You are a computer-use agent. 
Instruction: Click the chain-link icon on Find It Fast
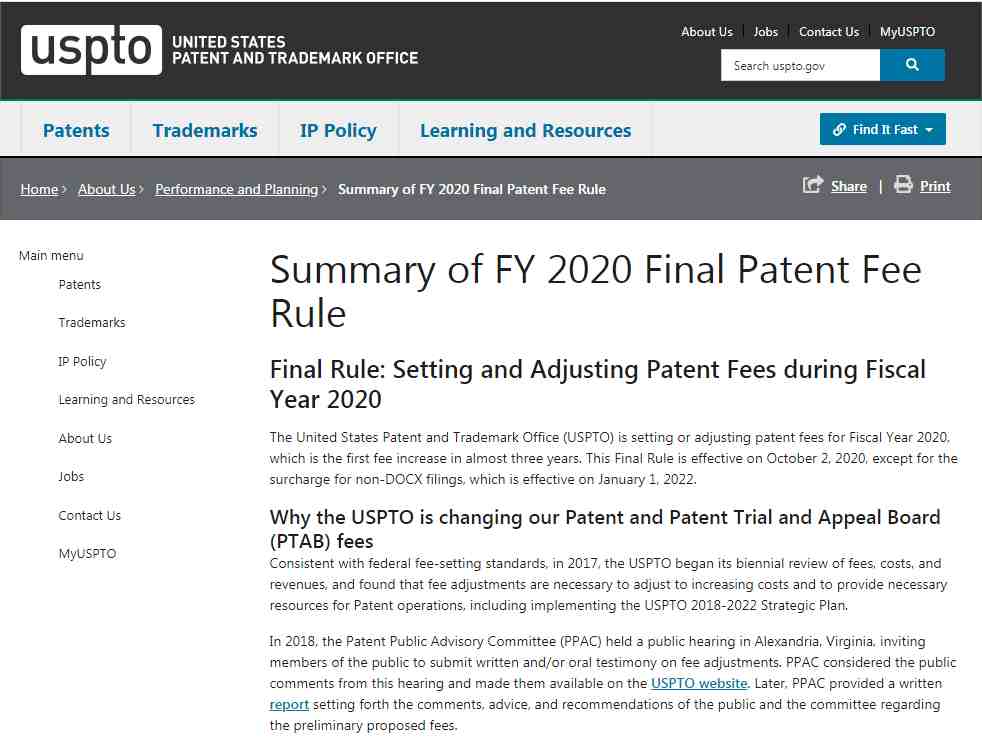pyautogui.click(x=839, y=130)
